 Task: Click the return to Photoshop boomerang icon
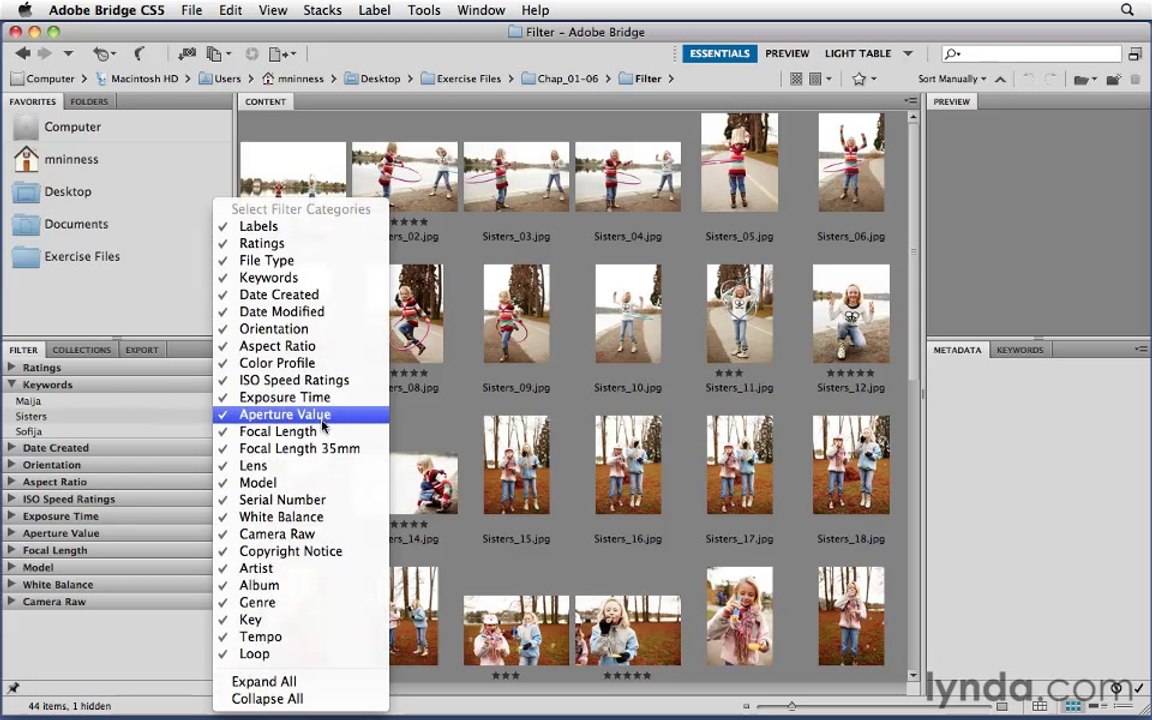[139, 54]
